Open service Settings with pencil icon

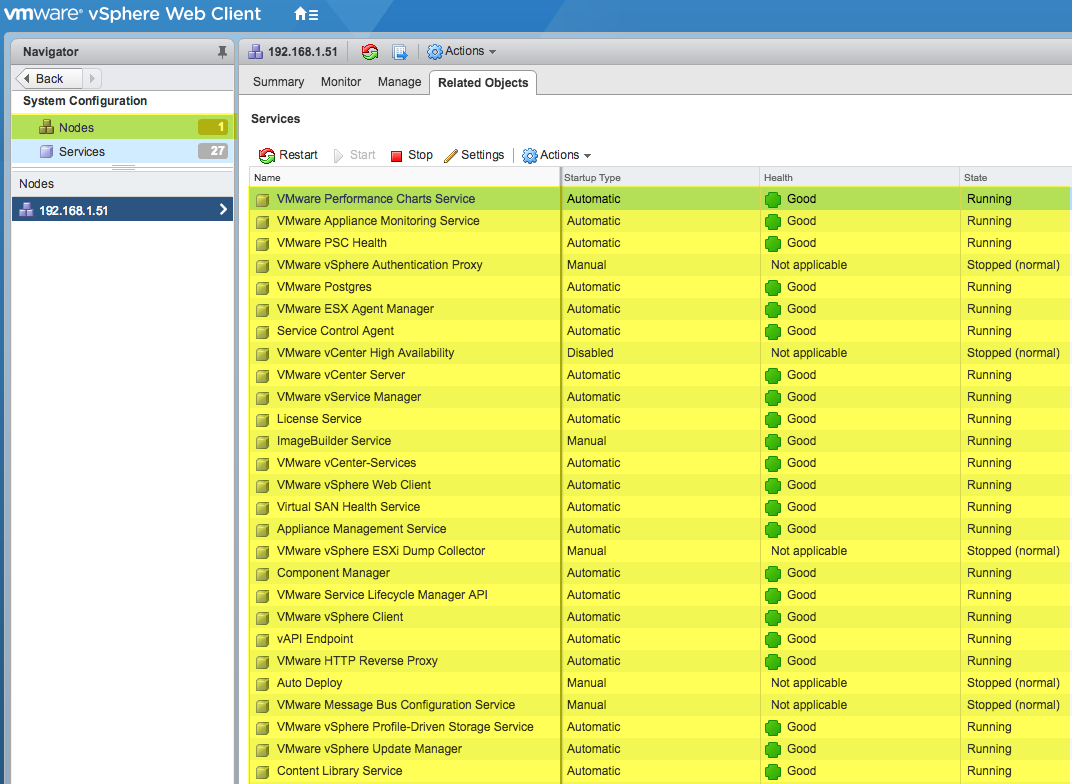474,155
